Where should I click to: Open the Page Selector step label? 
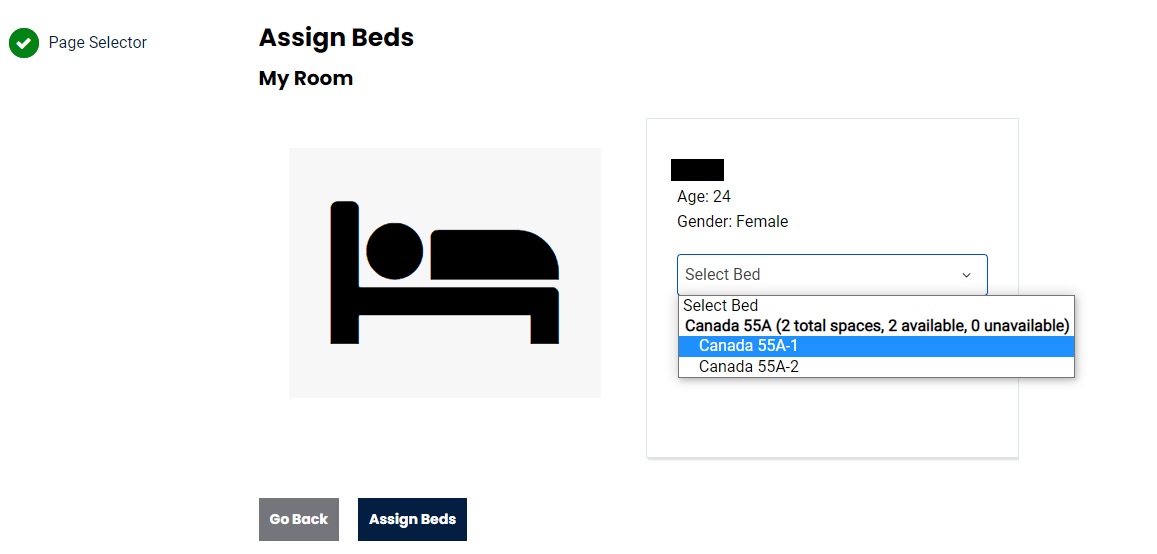pos(97,43)
